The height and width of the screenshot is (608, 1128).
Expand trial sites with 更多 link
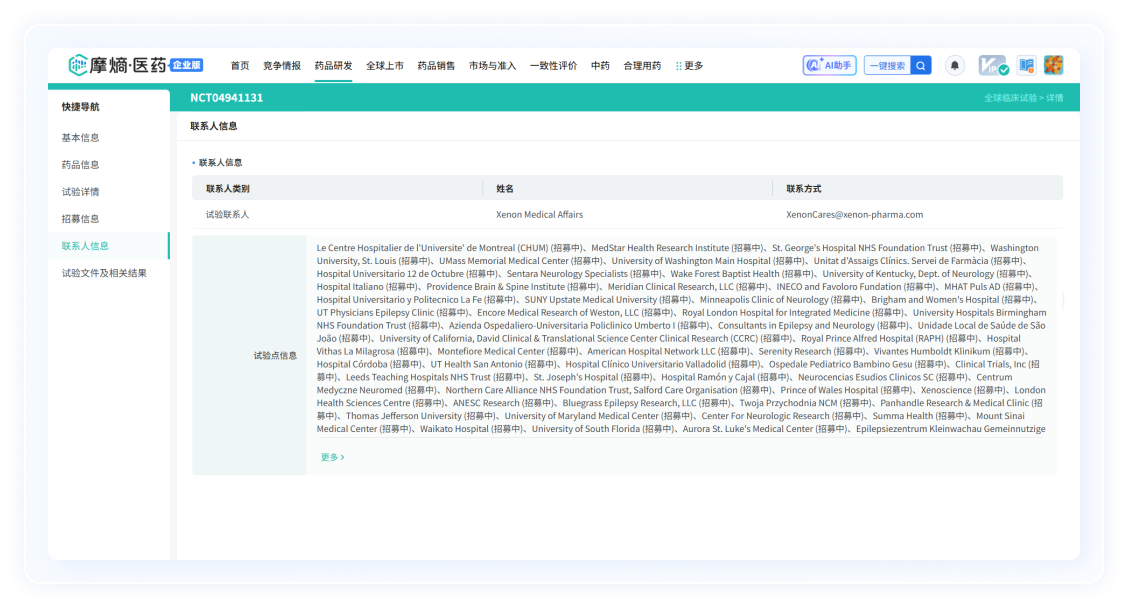332,457
